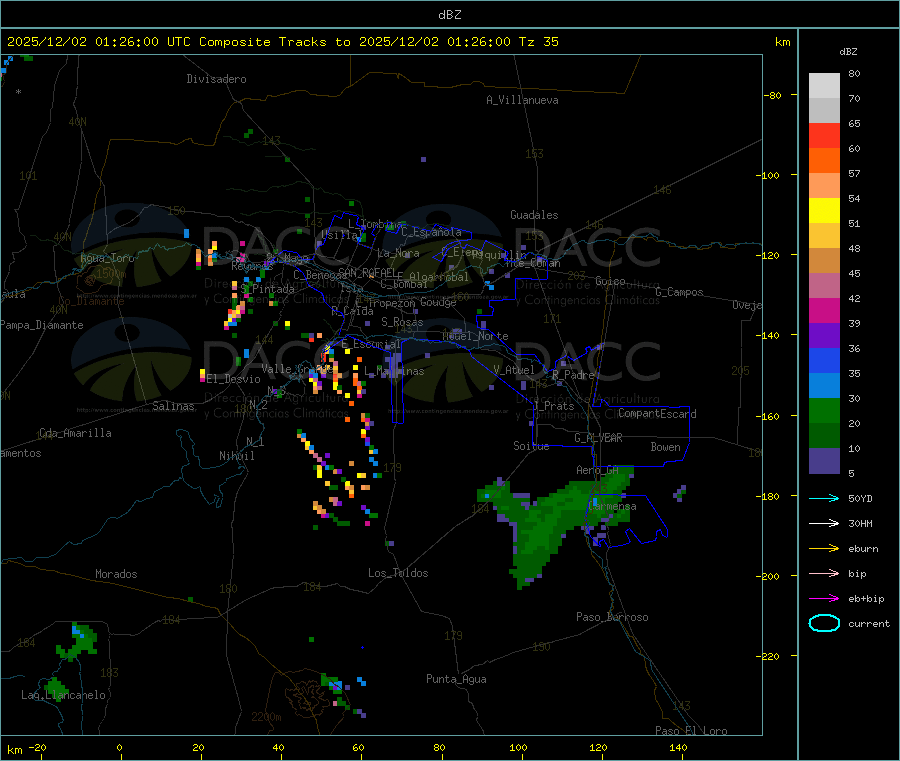Click the Morados map label
900x761 pixels.
coord(116,574)
